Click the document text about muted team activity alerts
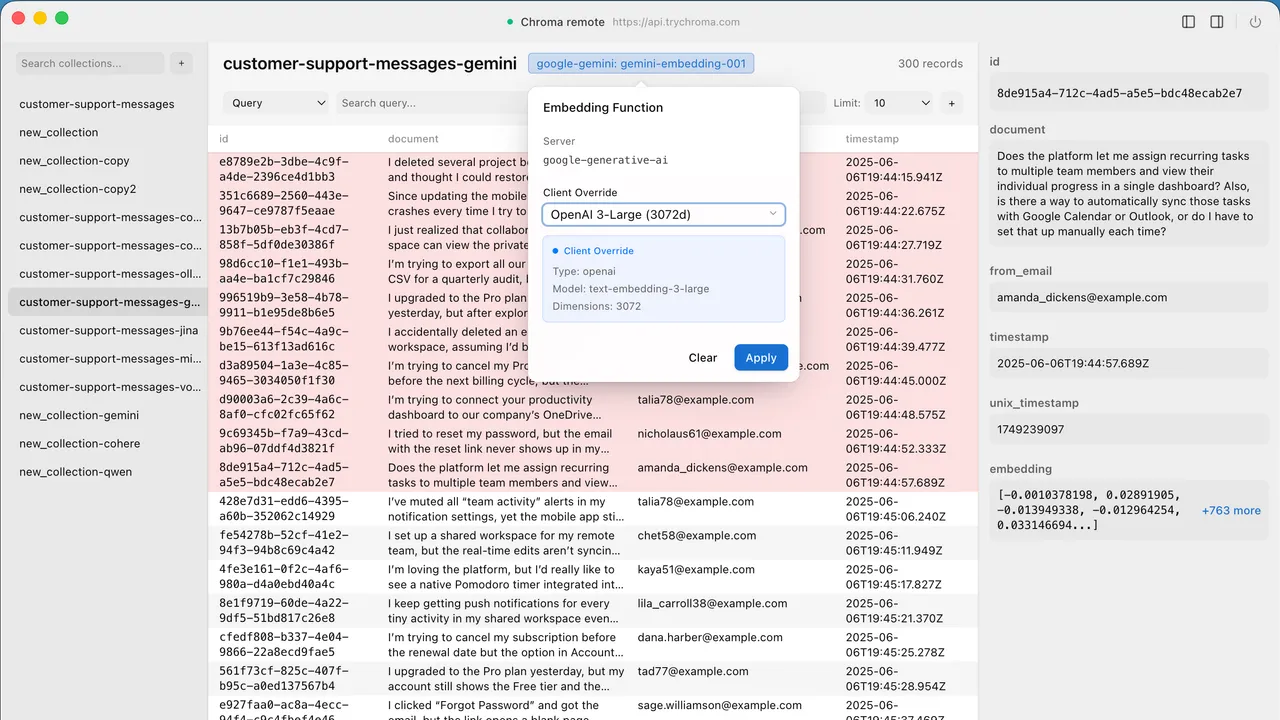The height and width of the screenshot is (720, 1280). (506, 509)
